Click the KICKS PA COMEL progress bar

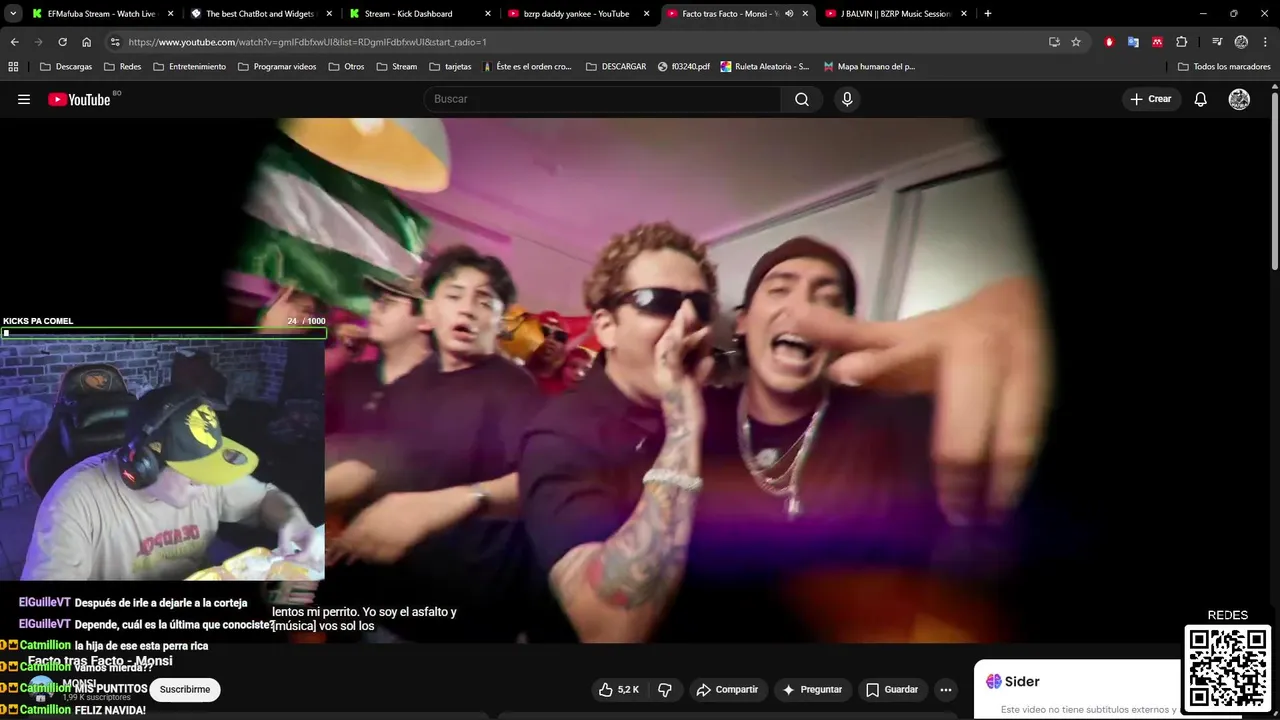(163, 333)
